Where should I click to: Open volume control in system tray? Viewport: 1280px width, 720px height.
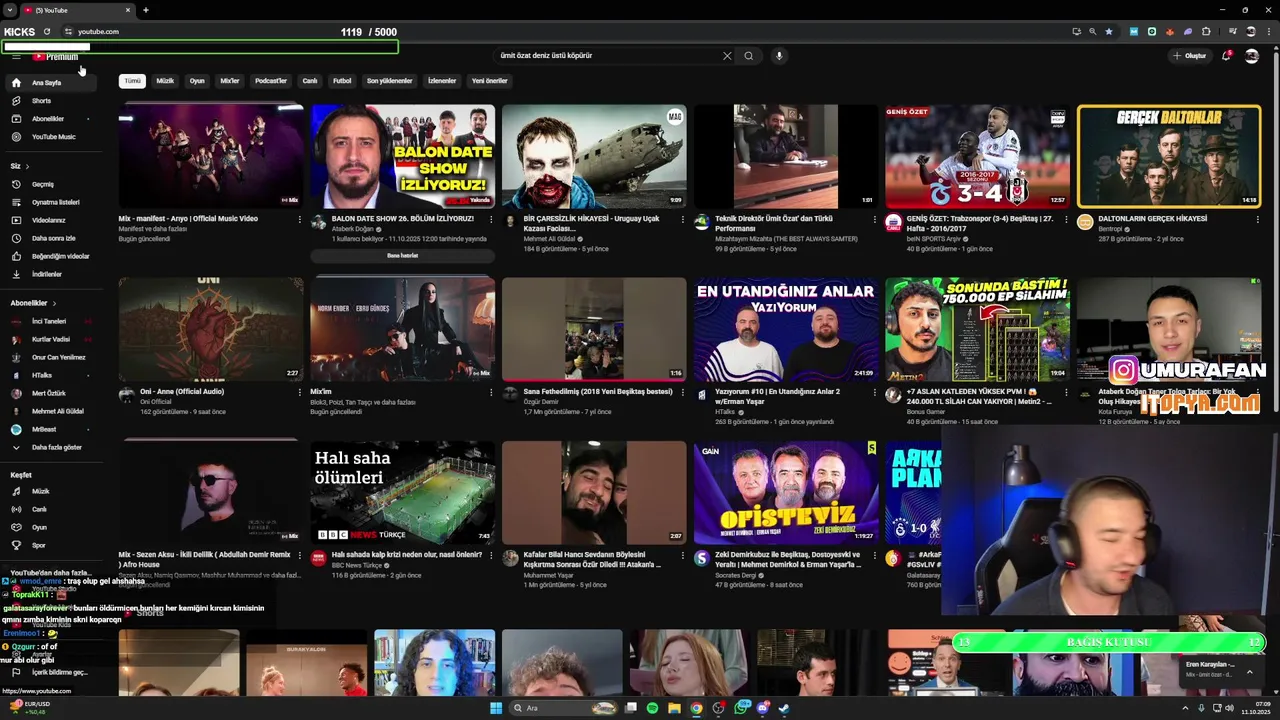[1229, 708]
